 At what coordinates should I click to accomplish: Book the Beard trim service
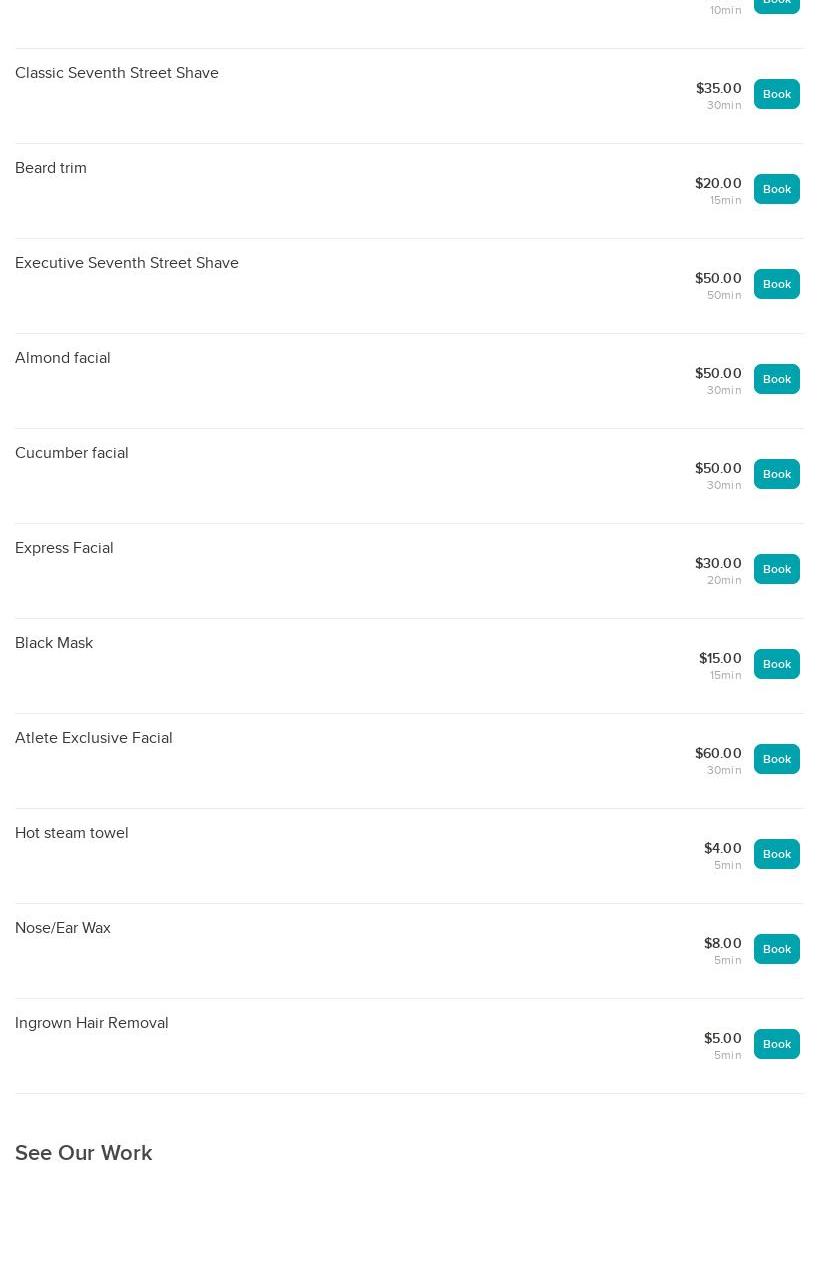click(776, 189)
